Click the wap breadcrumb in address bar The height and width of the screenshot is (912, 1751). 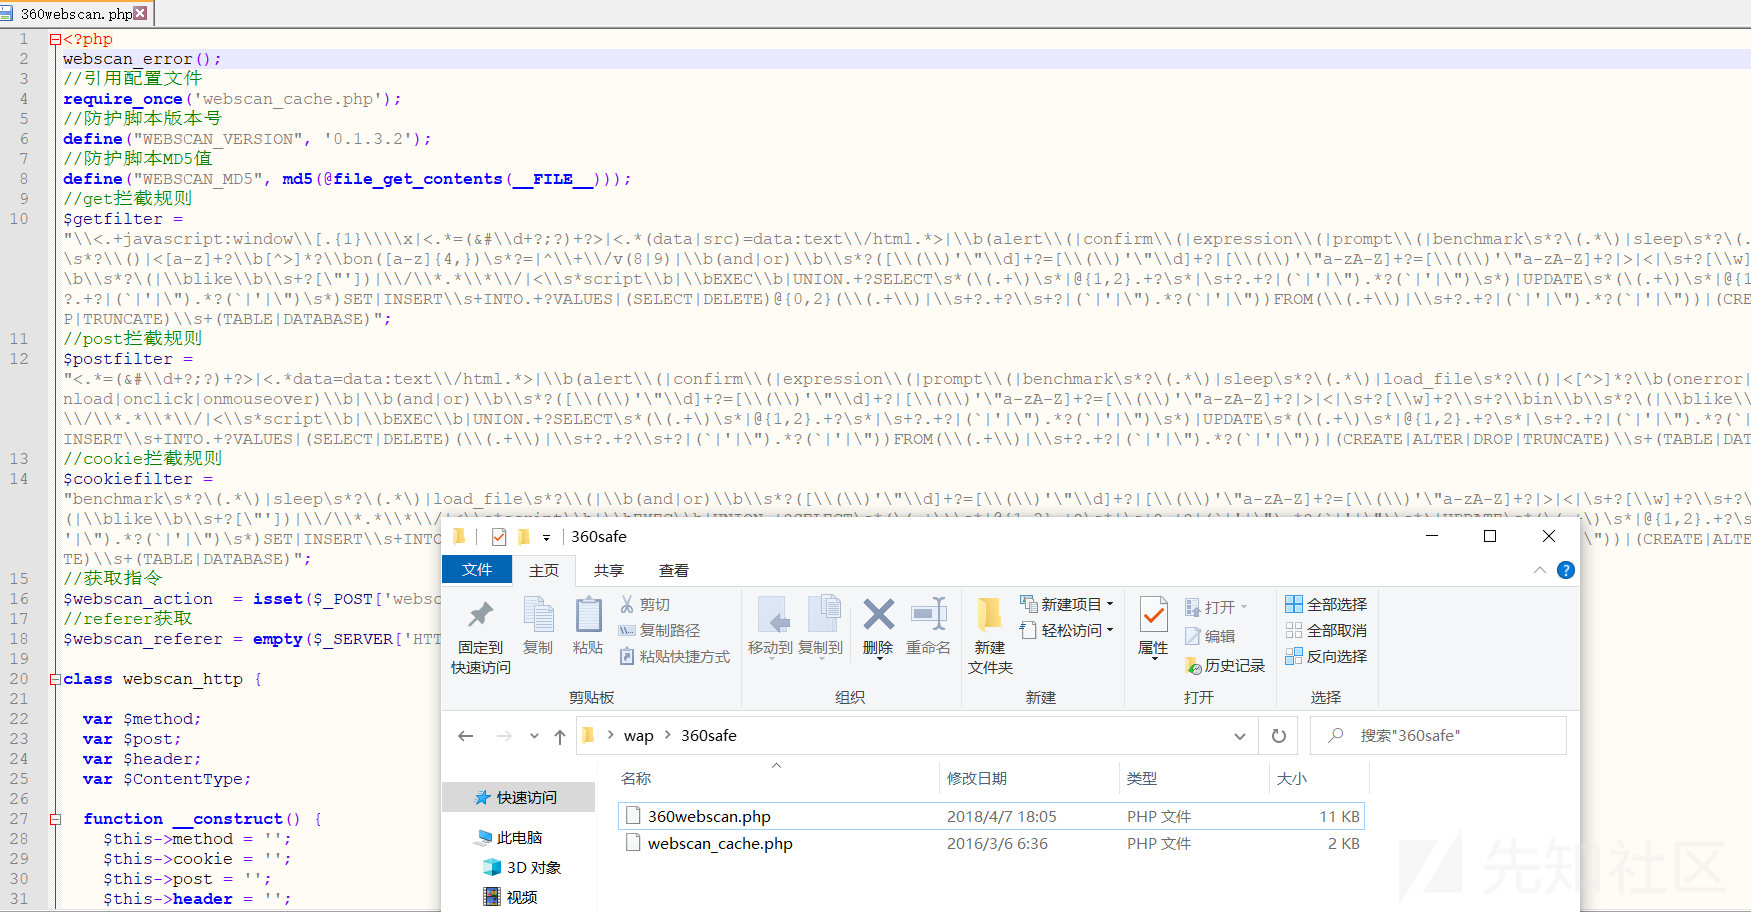(638, 736)
